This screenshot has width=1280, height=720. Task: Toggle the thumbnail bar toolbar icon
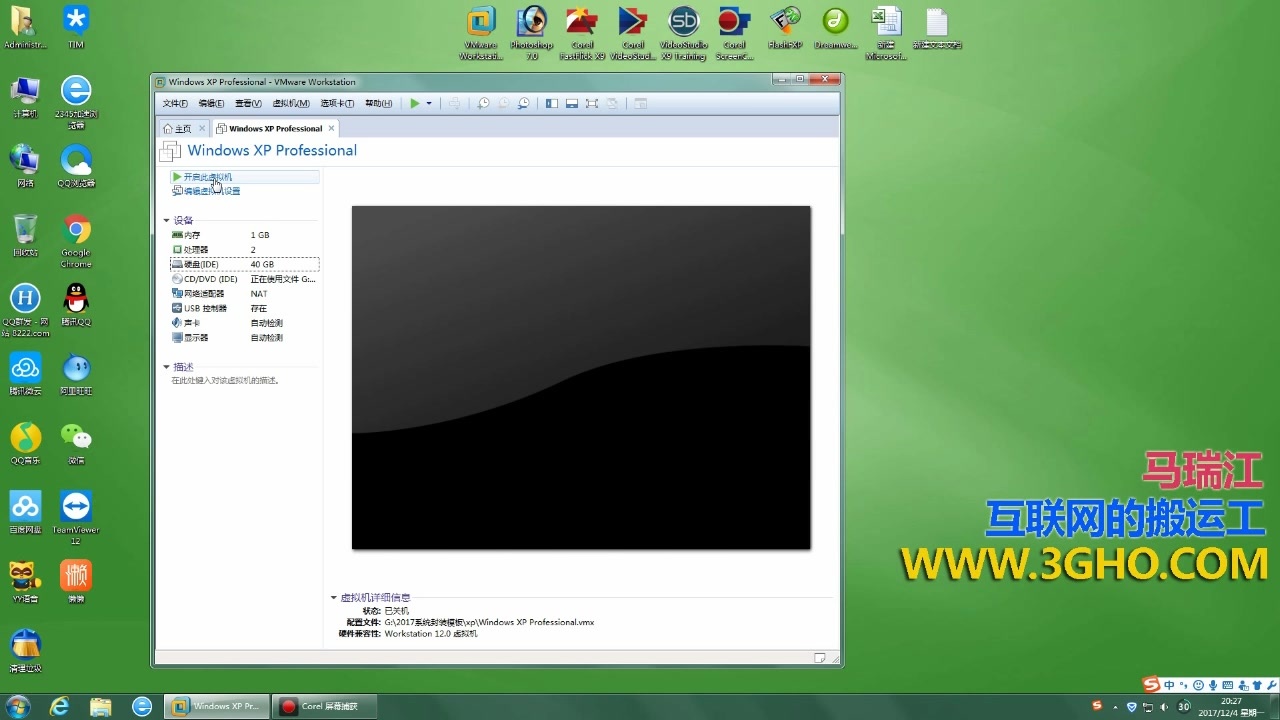571,103
